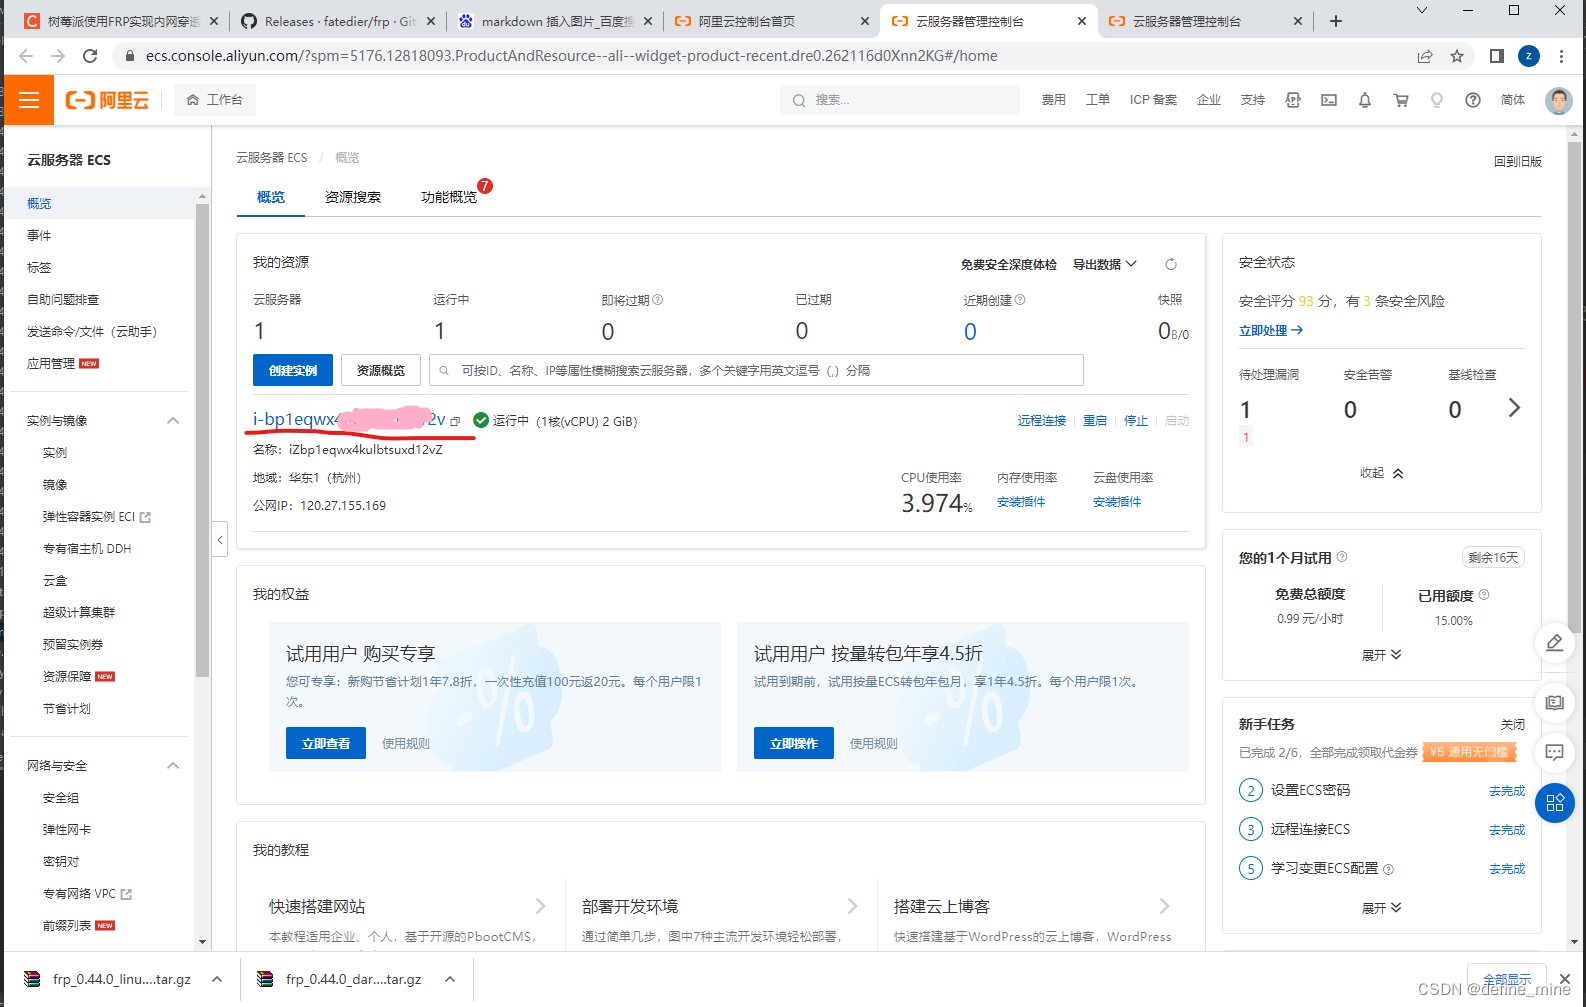
Task: Open the shopping cart icon
Action: tap(1401, 100)
